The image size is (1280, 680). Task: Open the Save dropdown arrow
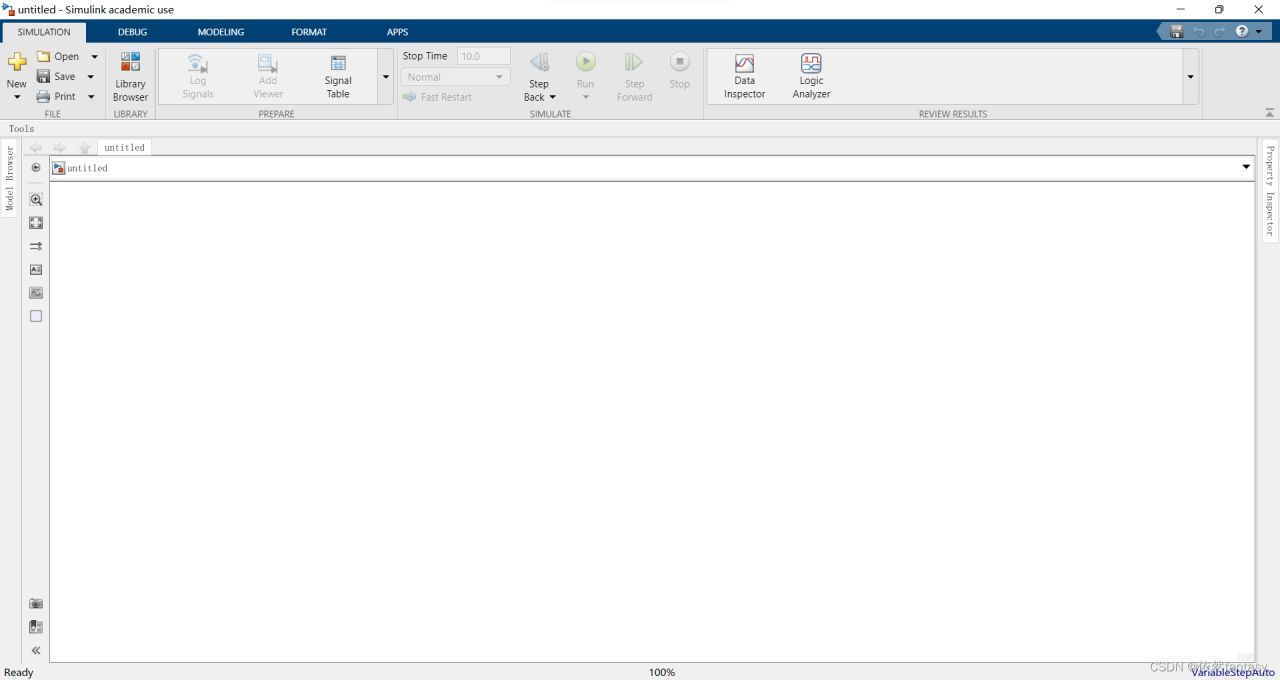tap(91, 77)
